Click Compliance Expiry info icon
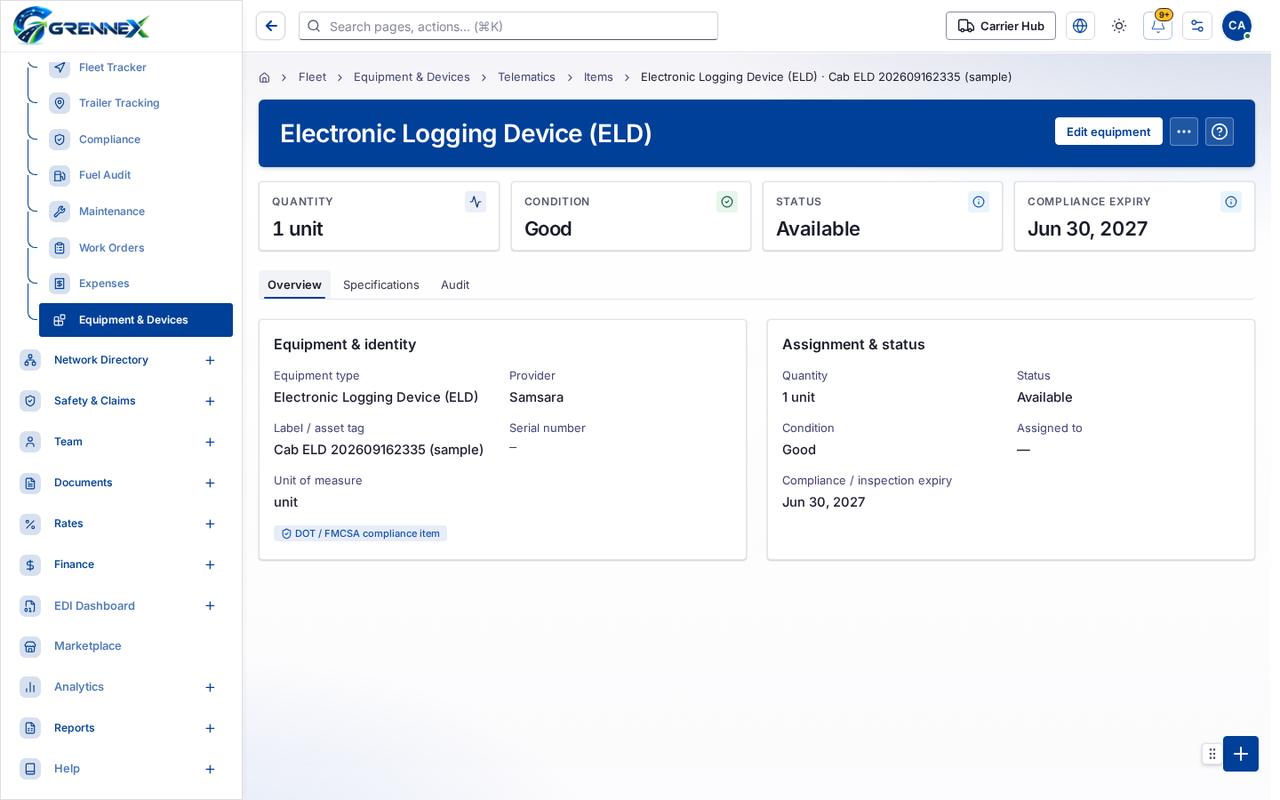1280x800 pixels. [1231, 202]
